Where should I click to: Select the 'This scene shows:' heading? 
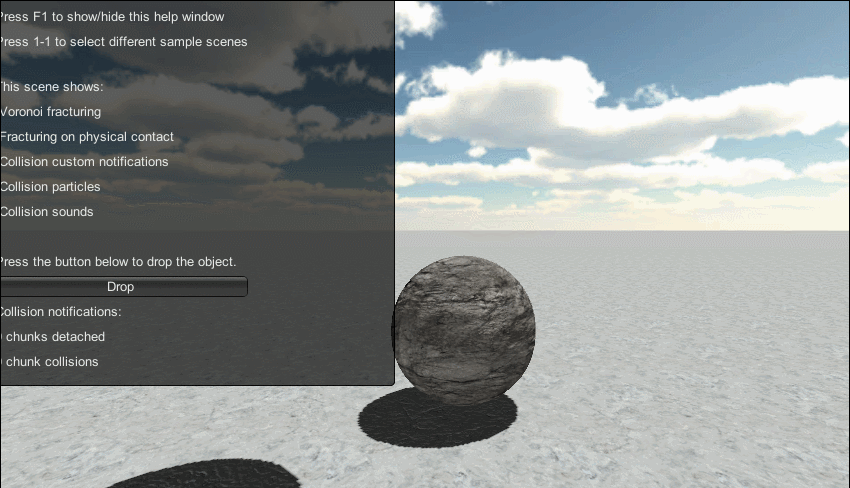[x=51, y=87]
